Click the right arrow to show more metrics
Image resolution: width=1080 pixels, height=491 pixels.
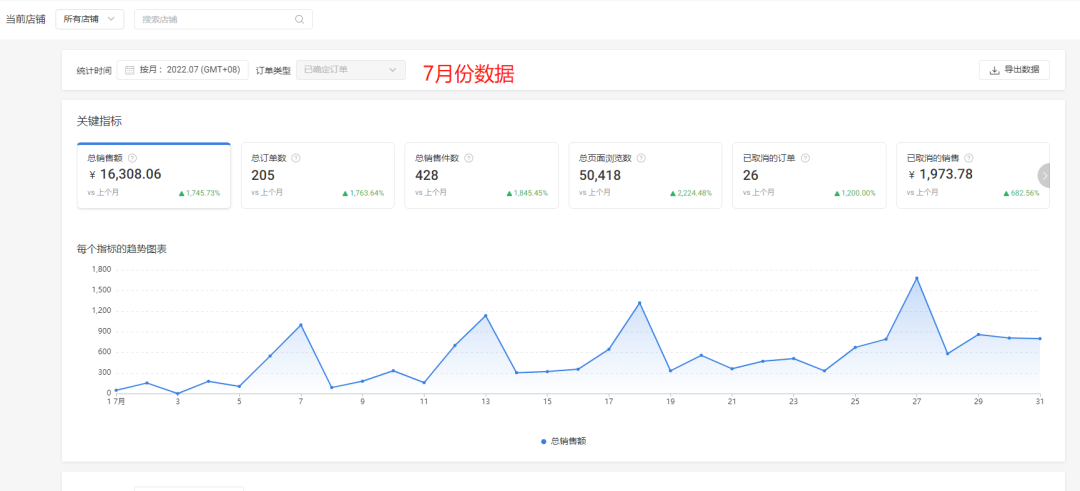coord(1045,176)
